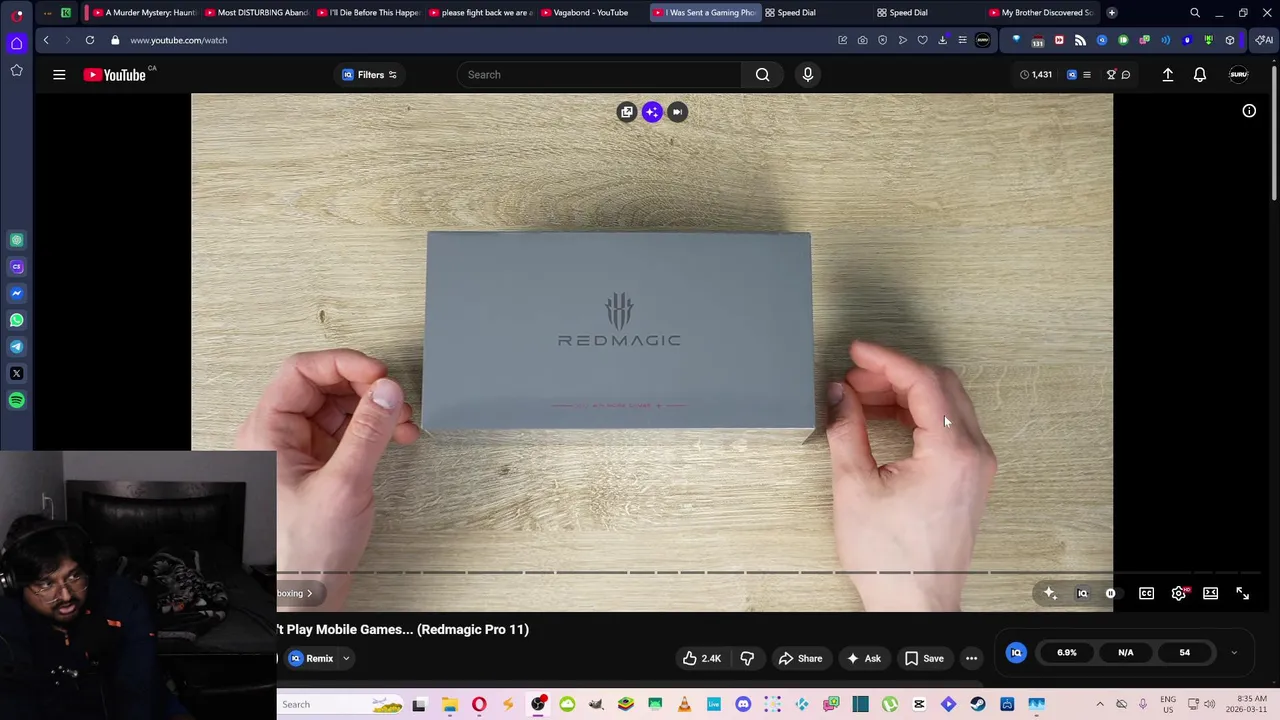Open the browser downloads icon

[x=942, y=40]
